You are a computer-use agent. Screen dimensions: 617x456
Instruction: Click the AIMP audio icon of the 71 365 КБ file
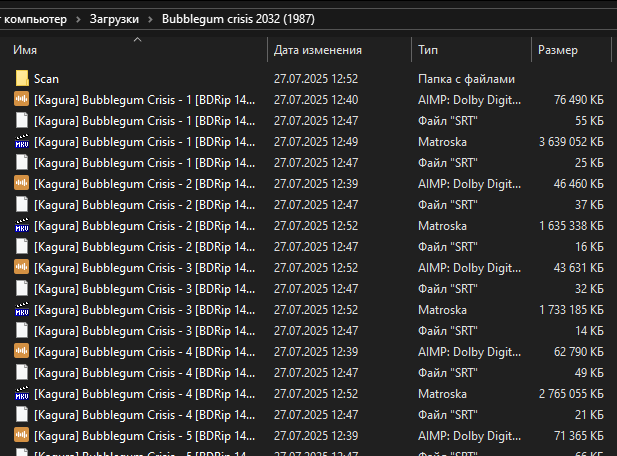[22, 435]
